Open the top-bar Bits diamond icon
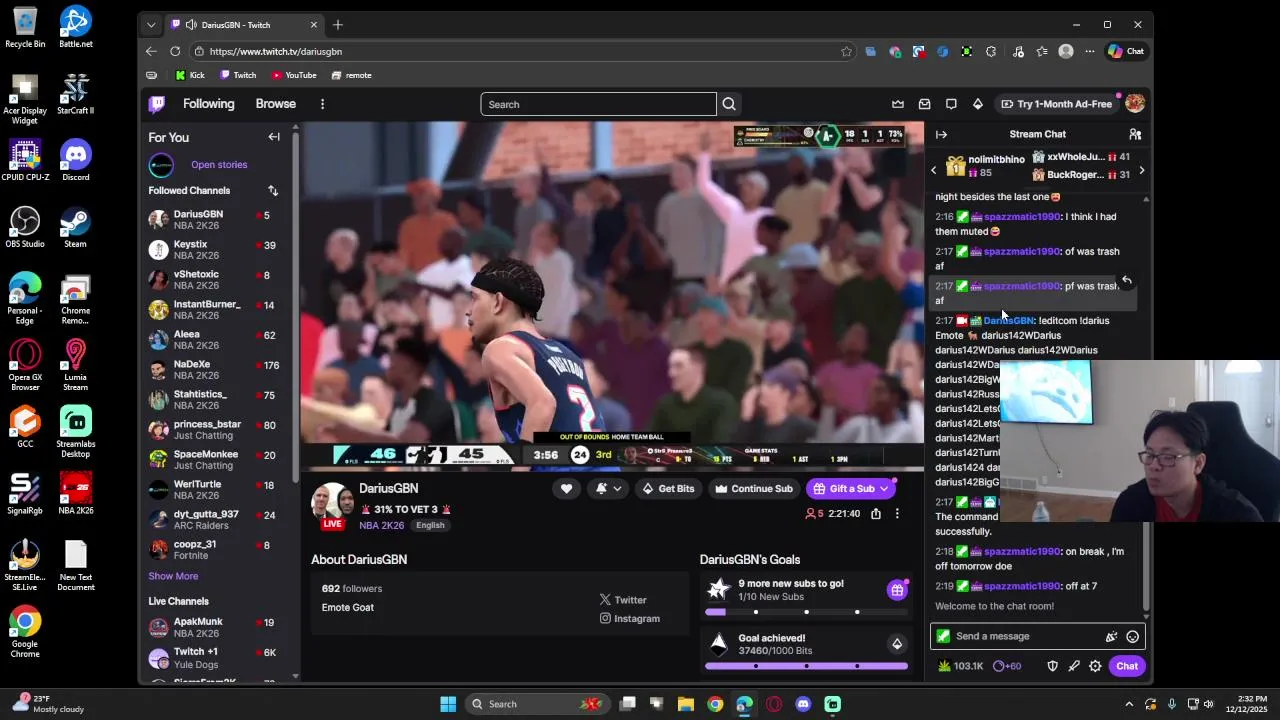 pos(978,104)
